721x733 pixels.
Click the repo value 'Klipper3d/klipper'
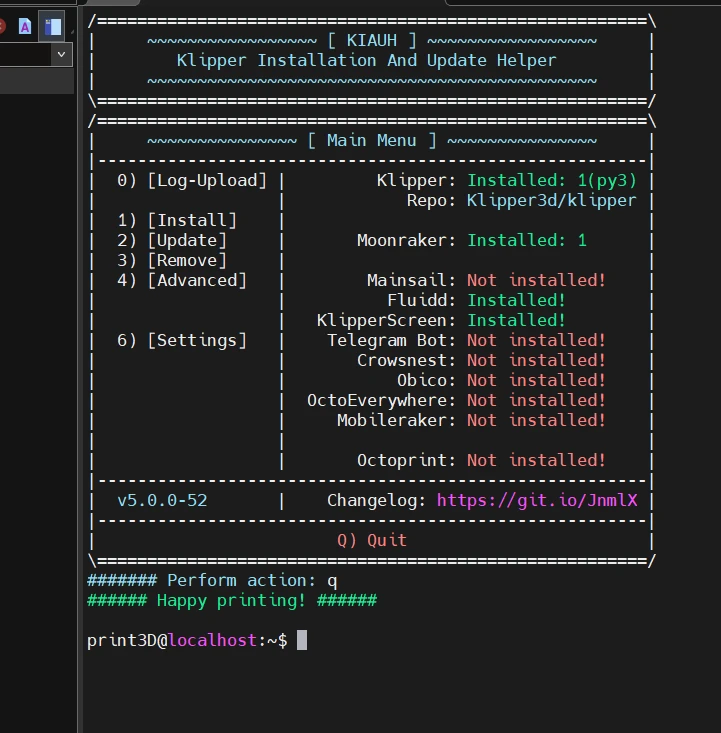552,201
